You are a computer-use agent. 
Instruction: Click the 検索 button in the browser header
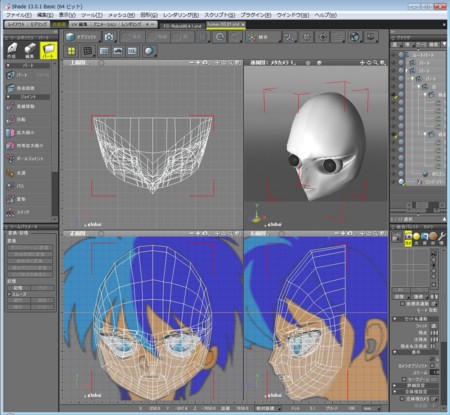(433, 44)
